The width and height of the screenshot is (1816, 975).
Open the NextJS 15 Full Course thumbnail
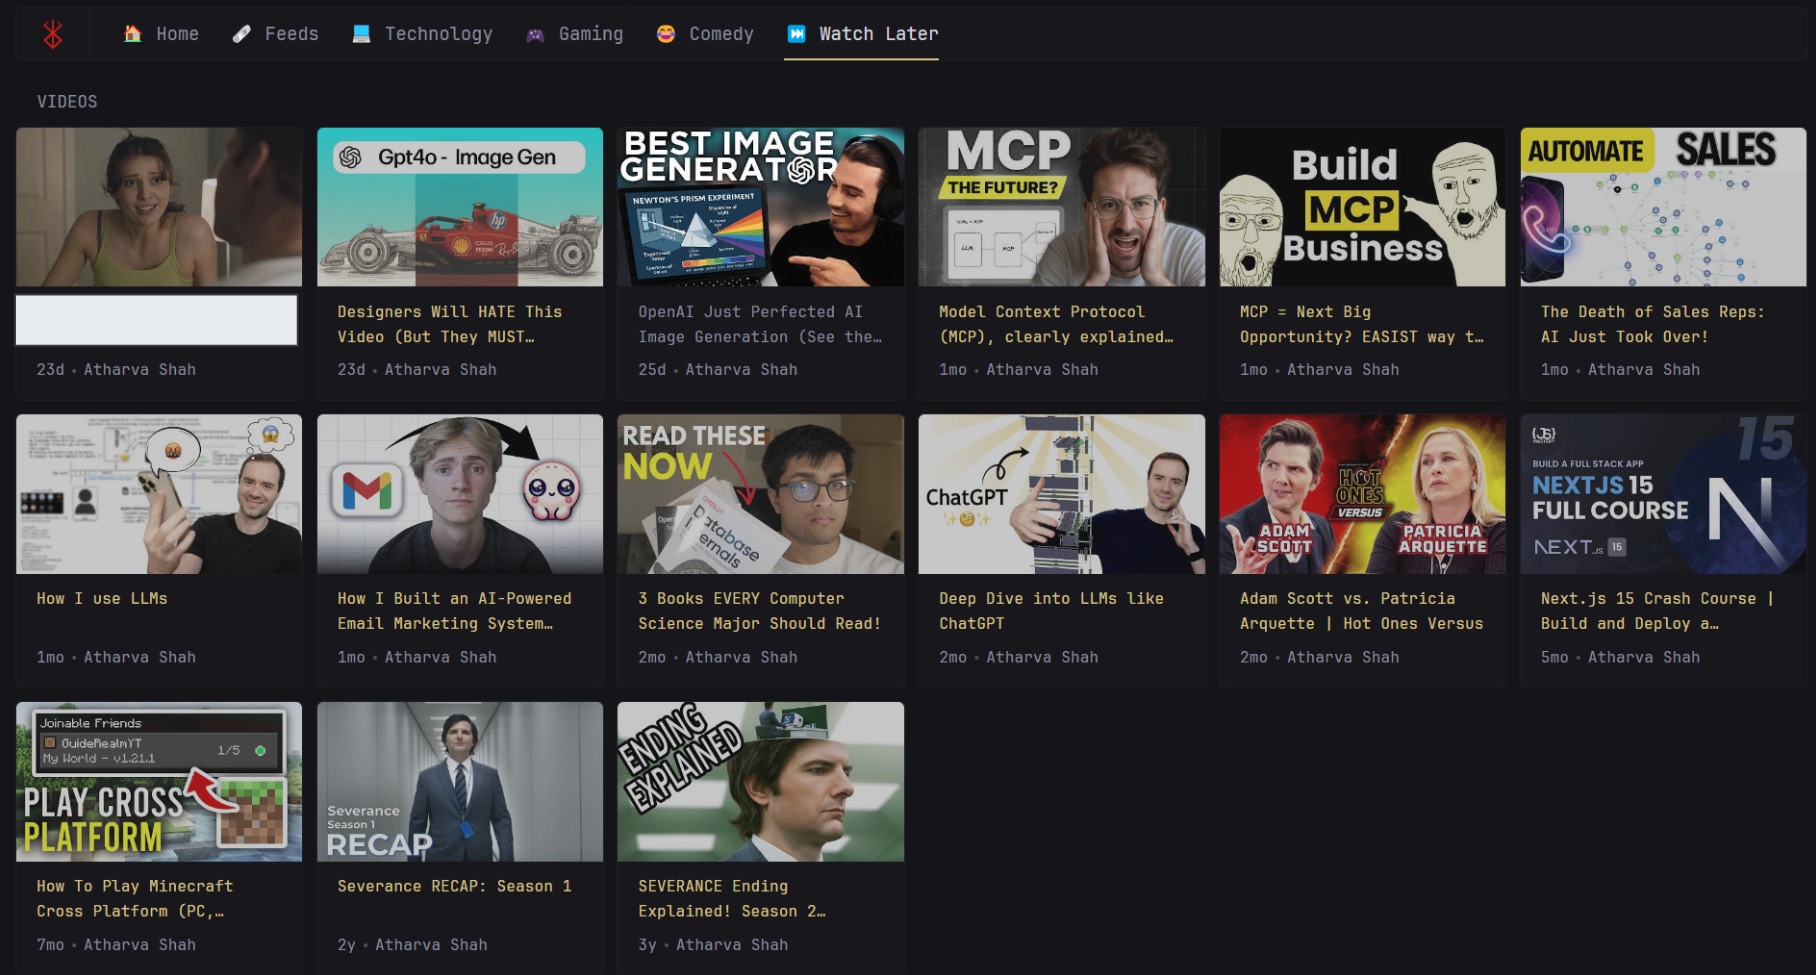[1664, 494]
